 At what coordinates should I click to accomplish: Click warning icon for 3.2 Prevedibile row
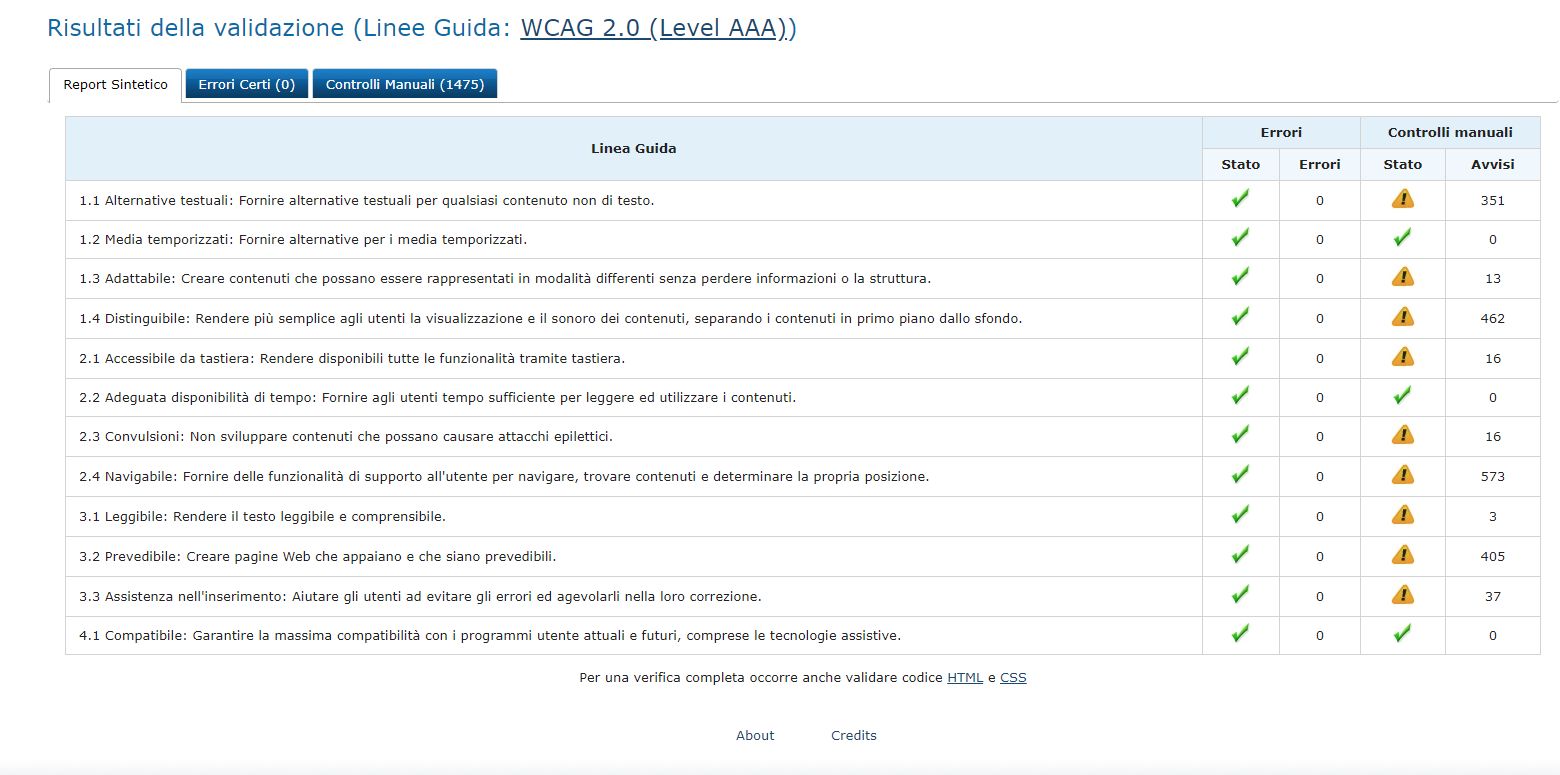click(x=1402, y=555)
